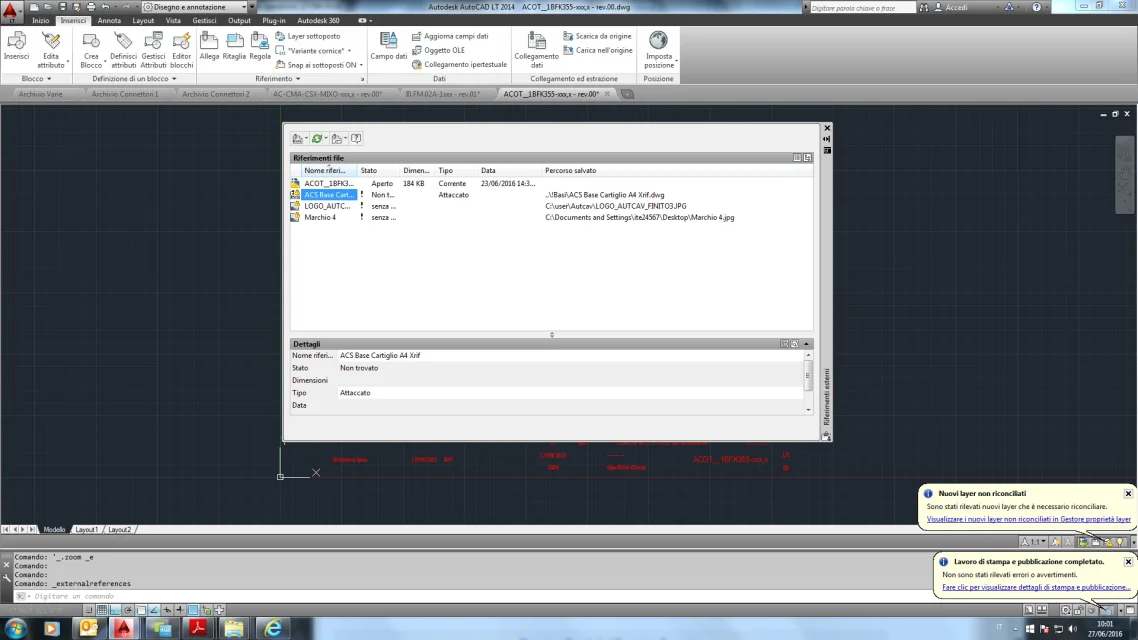Open Gestisci Attributi manager

[x=153, y=50]
